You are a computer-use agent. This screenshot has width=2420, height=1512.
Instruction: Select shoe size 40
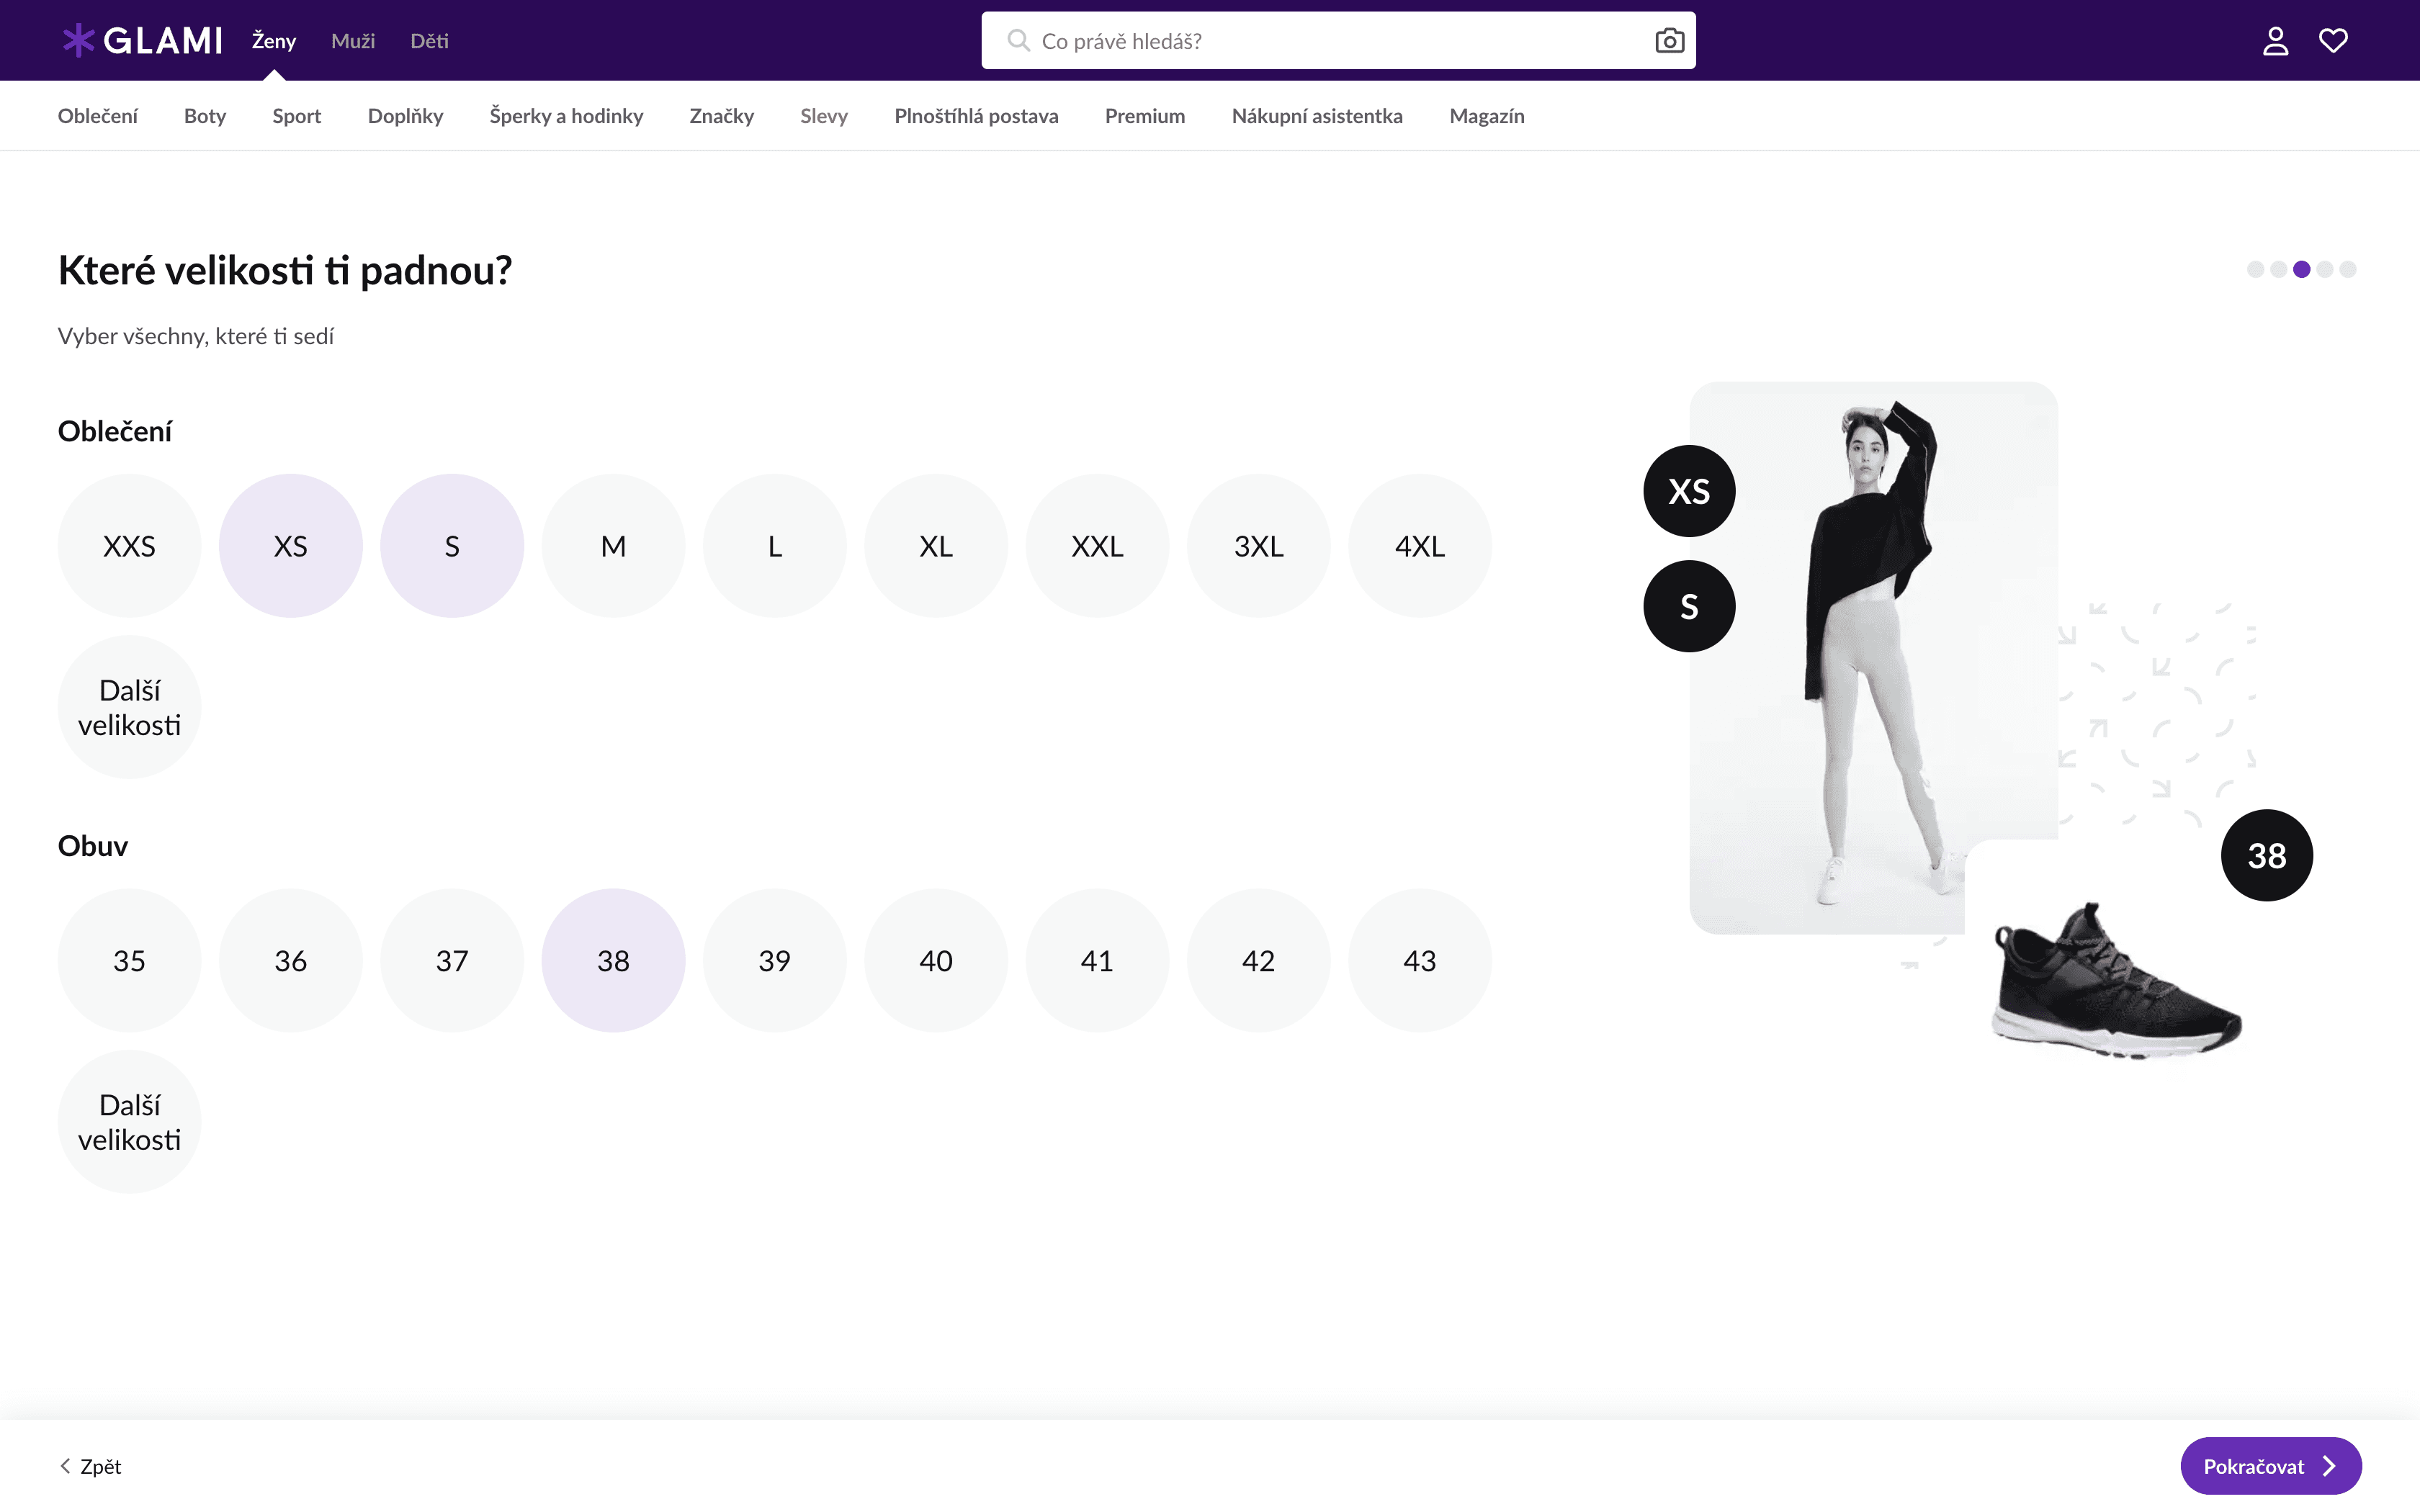tap(935, 961)
